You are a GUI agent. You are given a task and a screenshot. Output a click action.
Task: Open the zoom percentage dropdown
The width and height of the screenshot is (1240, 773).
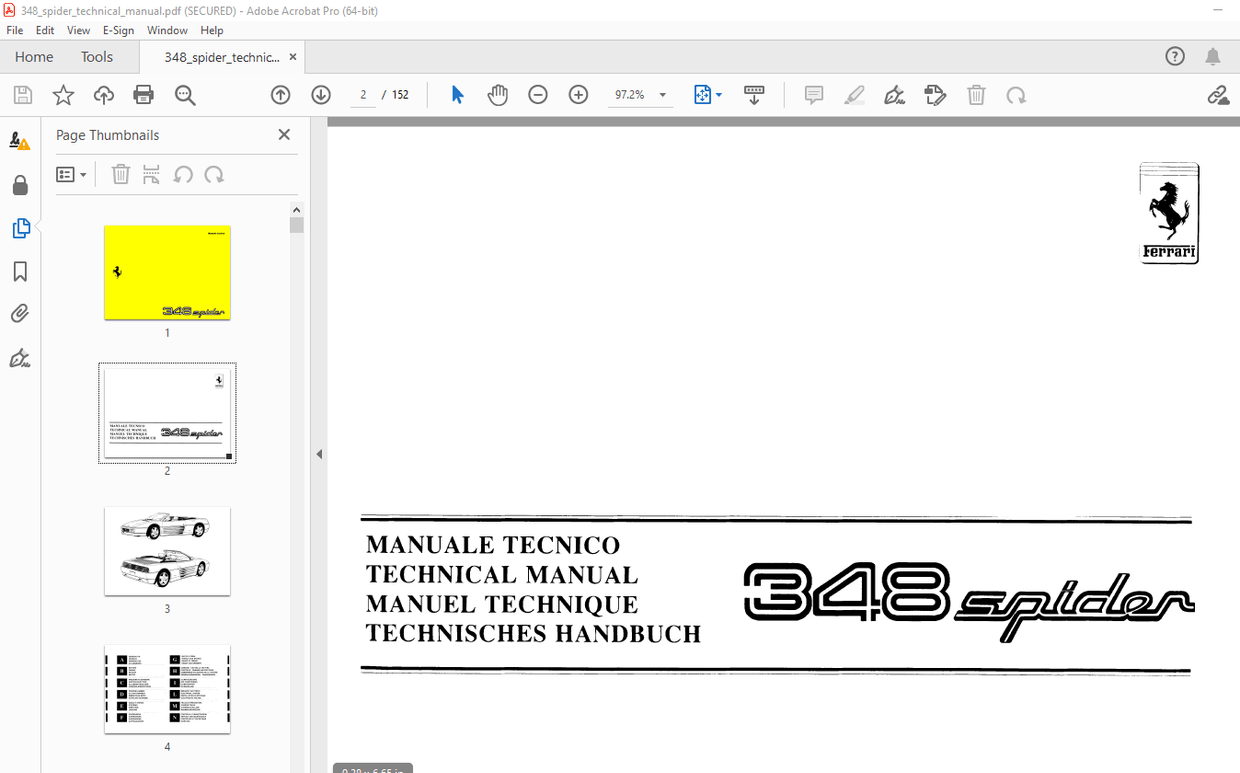pos(661,94)
